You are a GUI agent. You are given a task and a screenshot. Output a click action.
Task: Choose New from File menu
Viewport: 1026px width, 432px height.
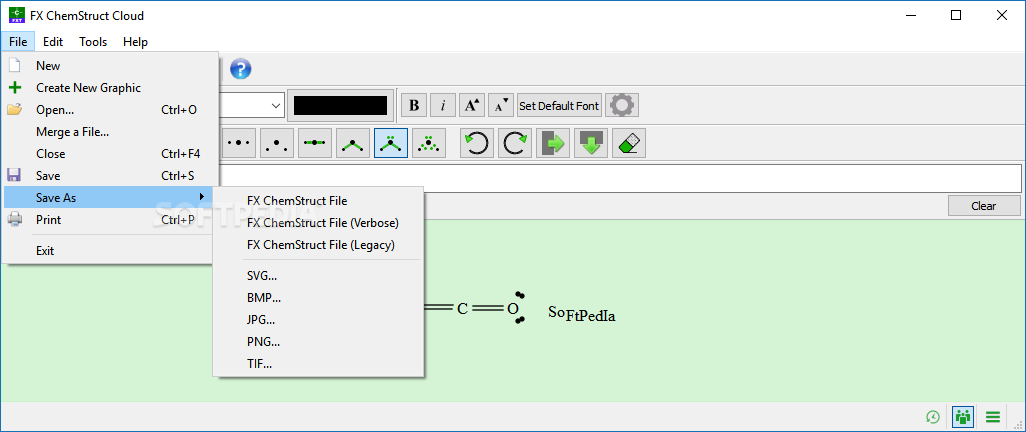click(108, 65)
